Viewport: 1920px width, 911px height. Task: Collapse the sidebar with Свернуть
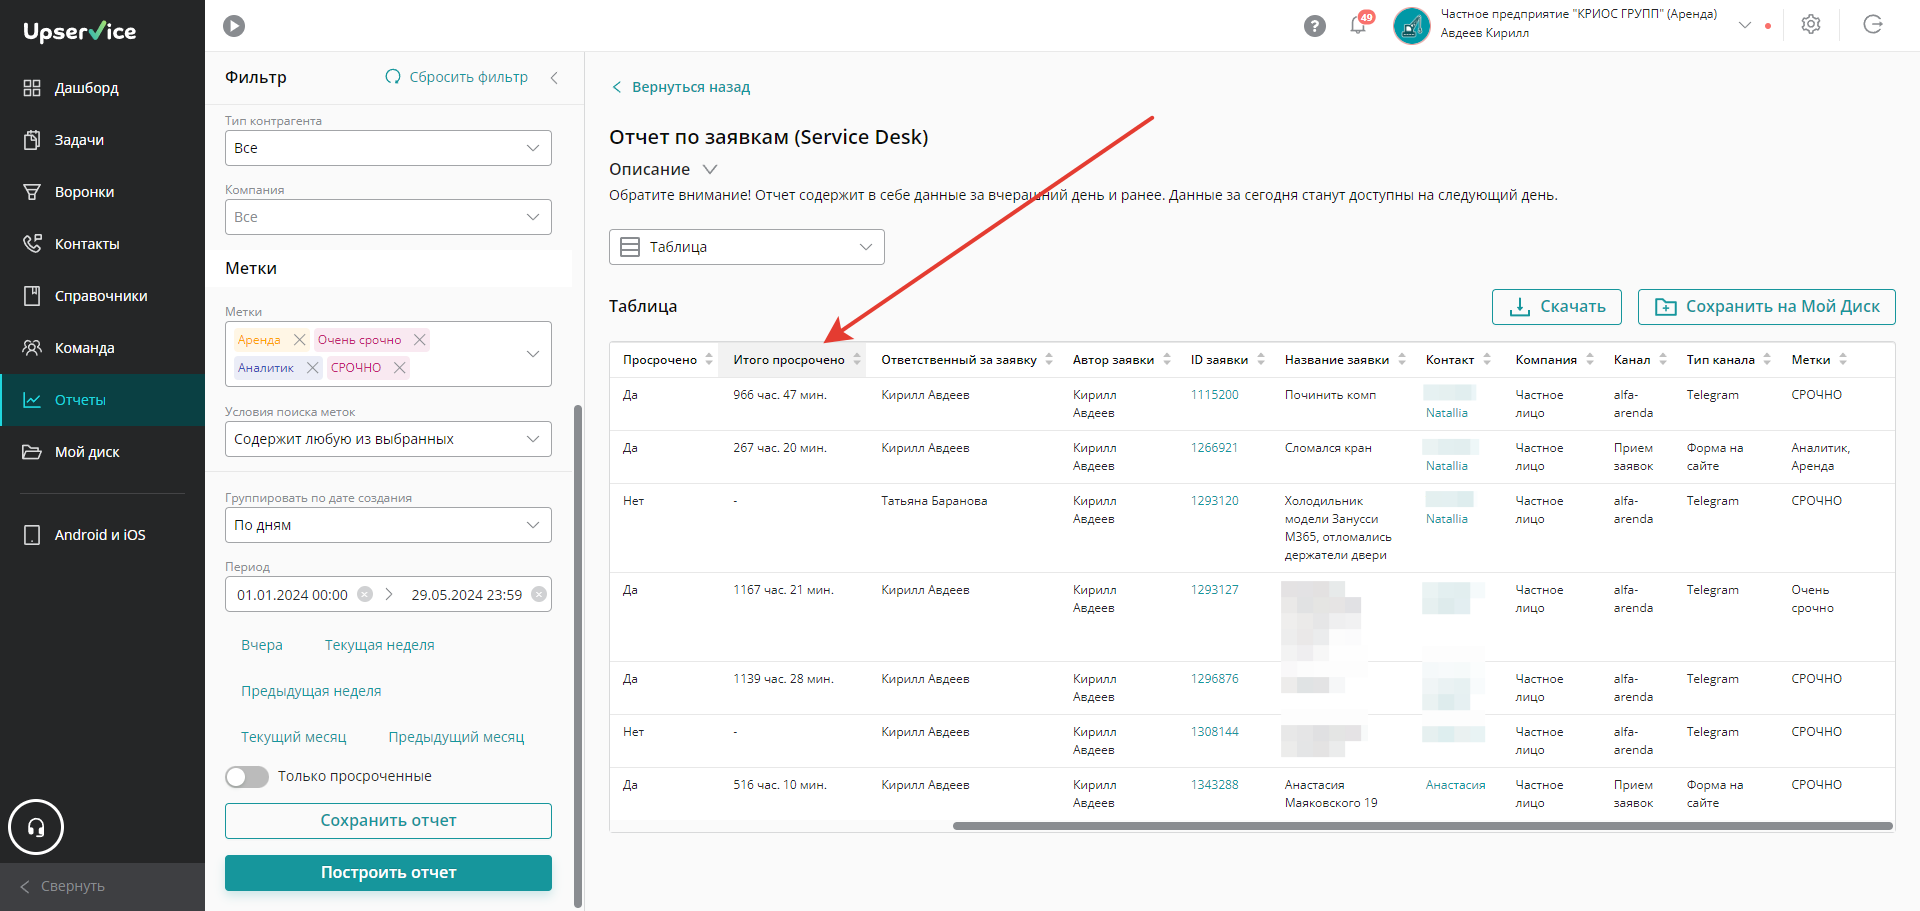pyautogui.click(x=102, y=886)
